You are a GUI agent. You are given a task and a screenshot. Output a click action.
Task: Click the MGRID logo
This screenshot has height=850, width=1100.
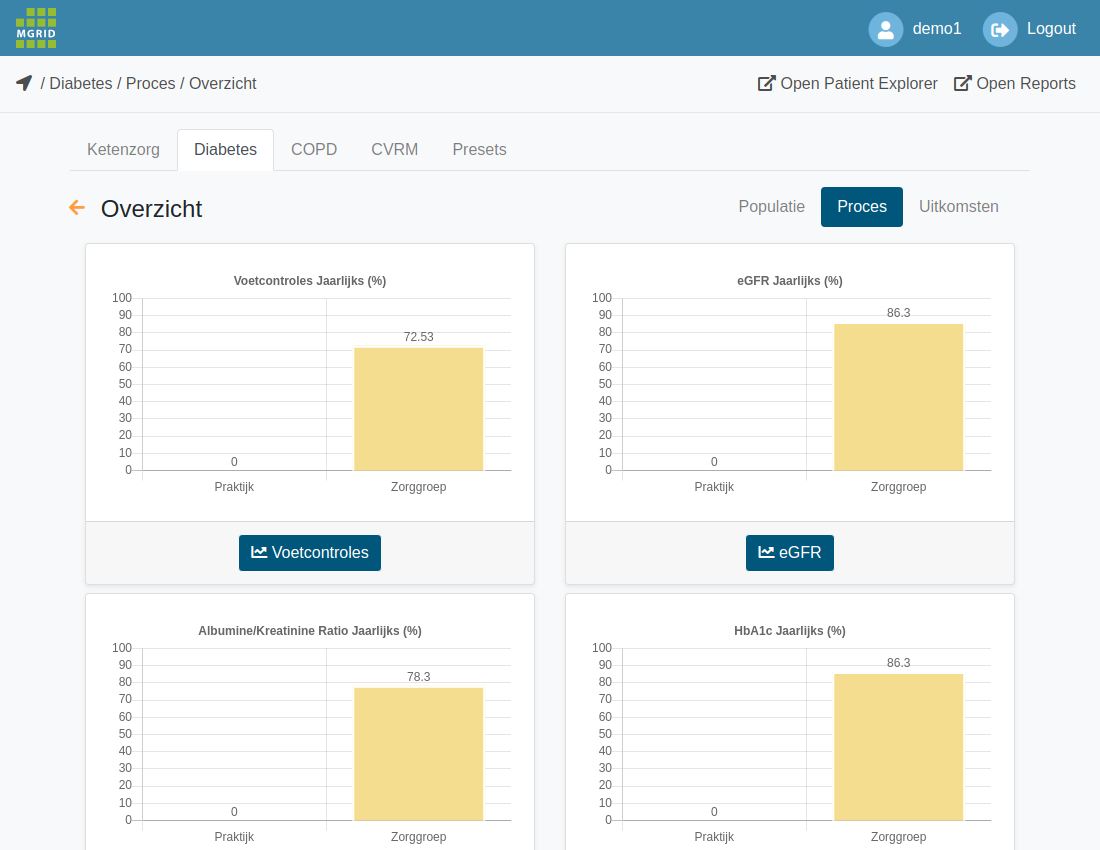(36, 28)
